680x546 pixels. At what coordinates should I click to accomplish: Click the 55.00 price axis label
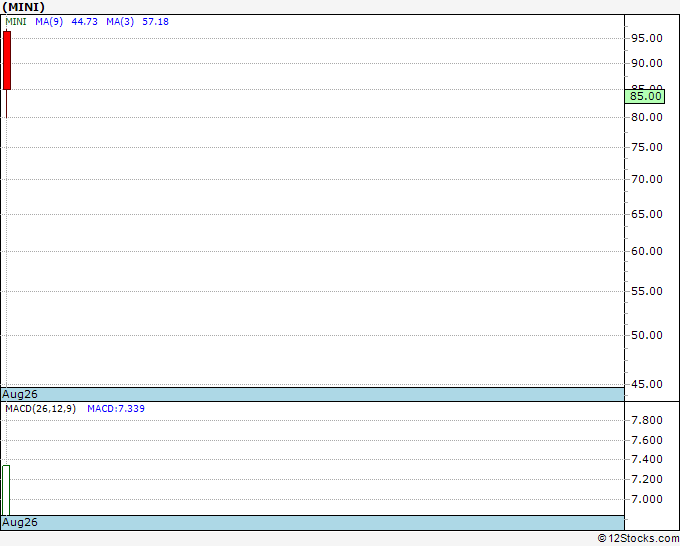[x=647, y=291]
